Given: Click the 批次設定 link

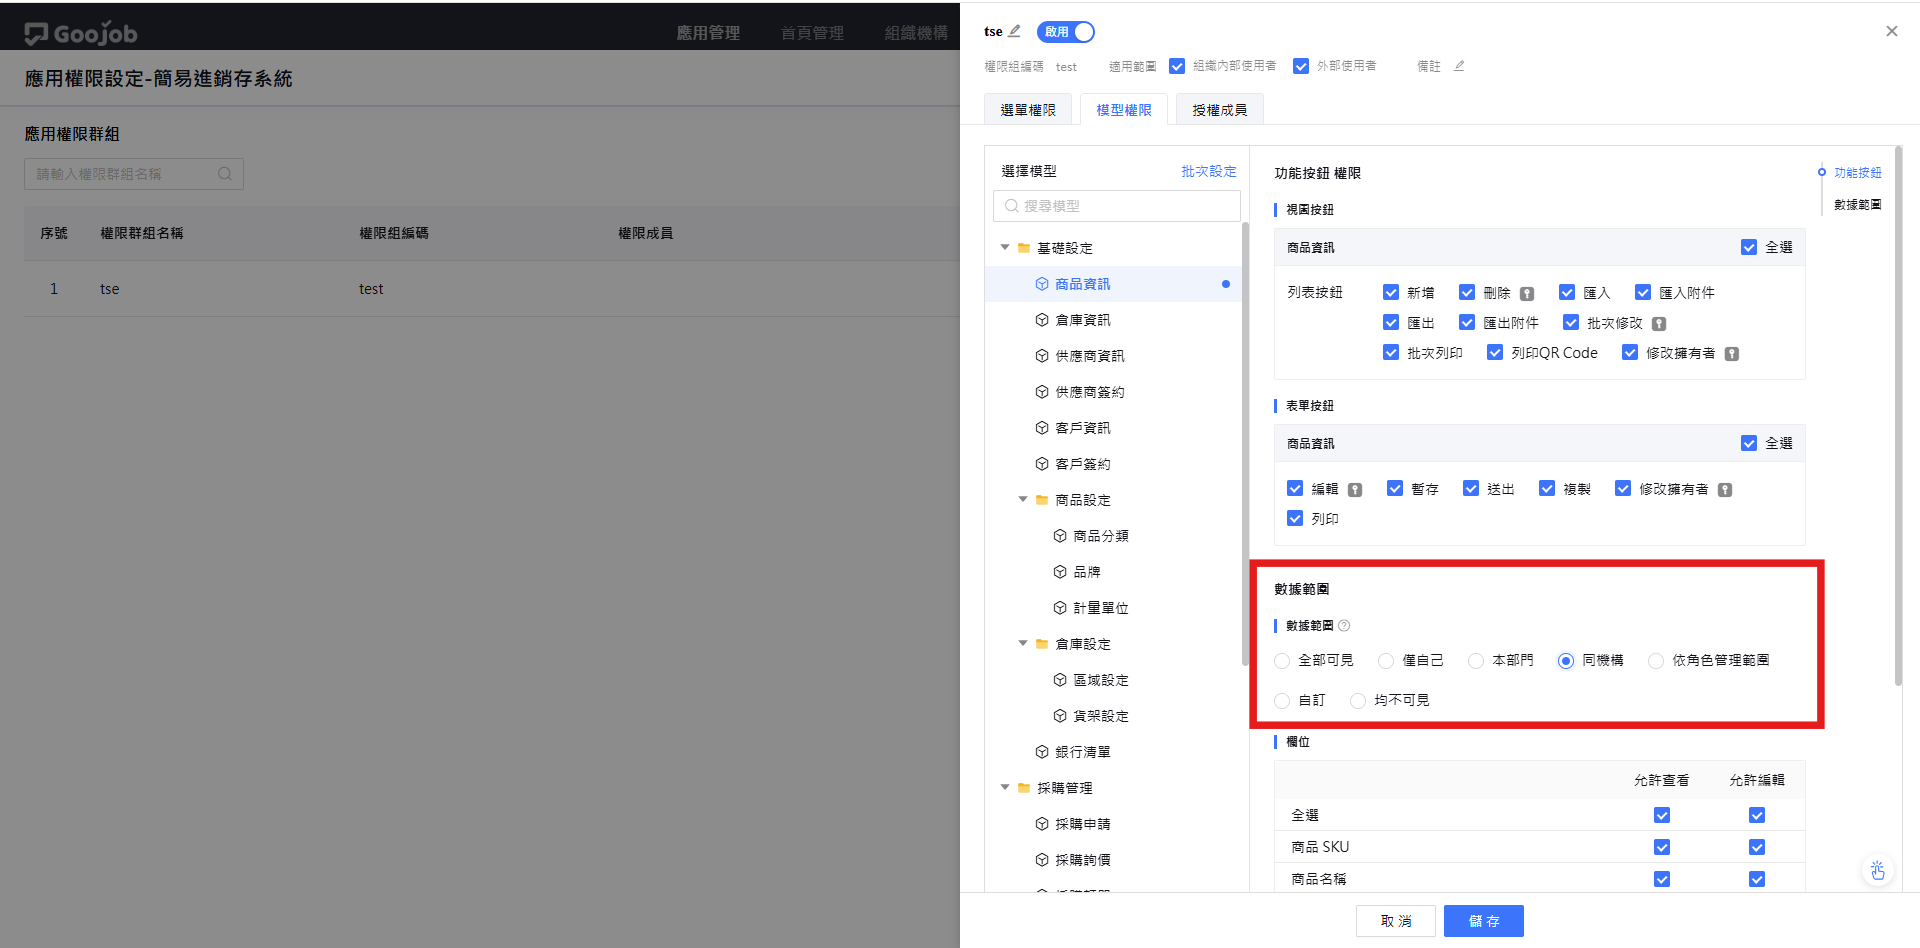Looking at the screenshot, I should (x=1209, y=171).
